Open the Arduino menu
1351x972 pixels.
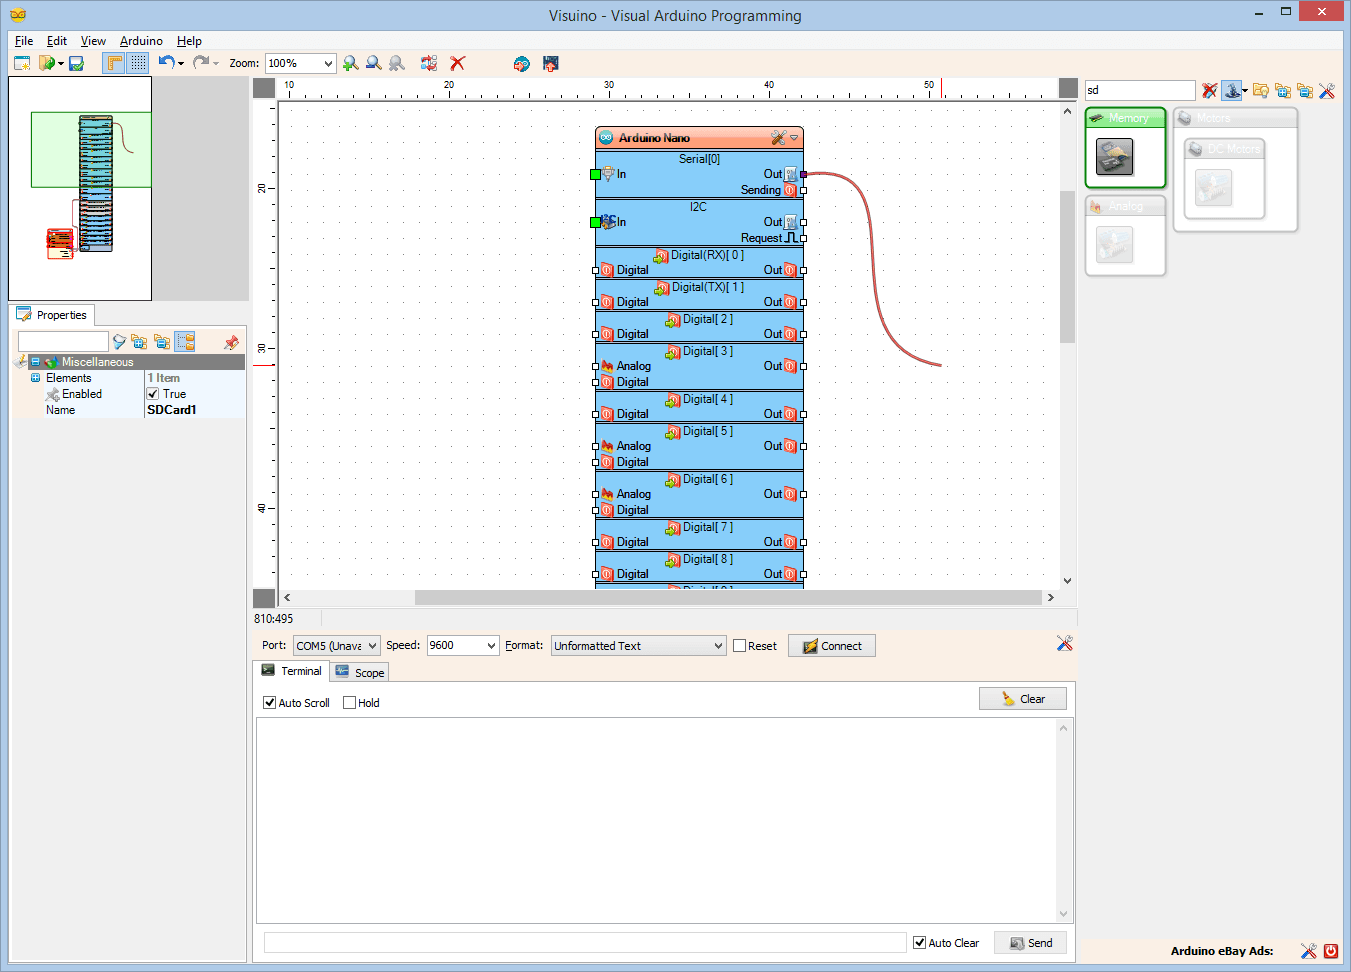click(141, 41)
